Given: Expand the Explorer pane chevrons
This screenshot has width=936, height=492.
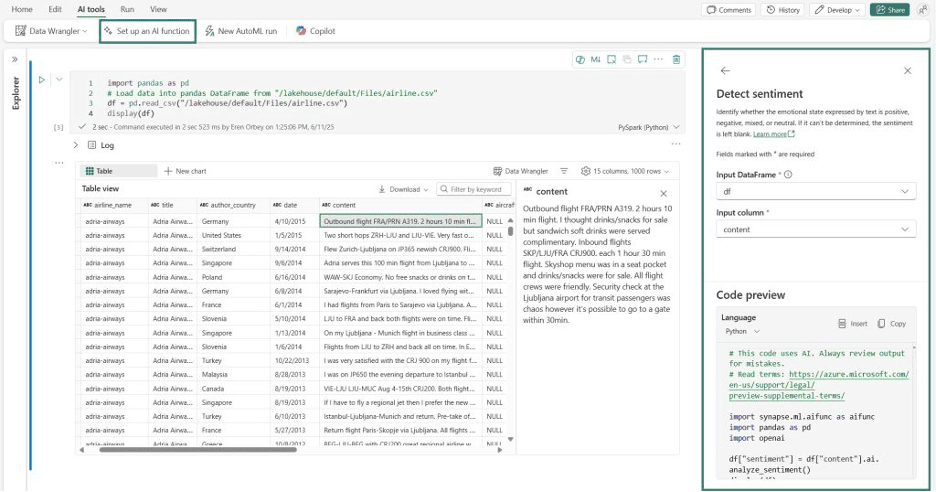Looking at the screenshot, I should pyautogui.click(x=15, y=59).
